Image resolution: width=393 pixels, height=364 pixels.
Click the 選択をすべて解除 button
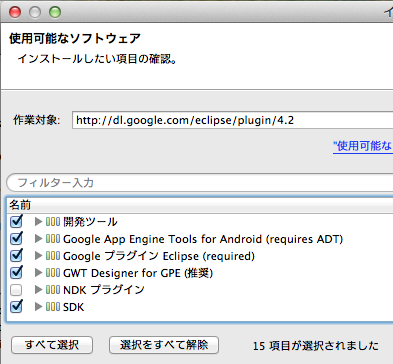(x=164, y=345)
